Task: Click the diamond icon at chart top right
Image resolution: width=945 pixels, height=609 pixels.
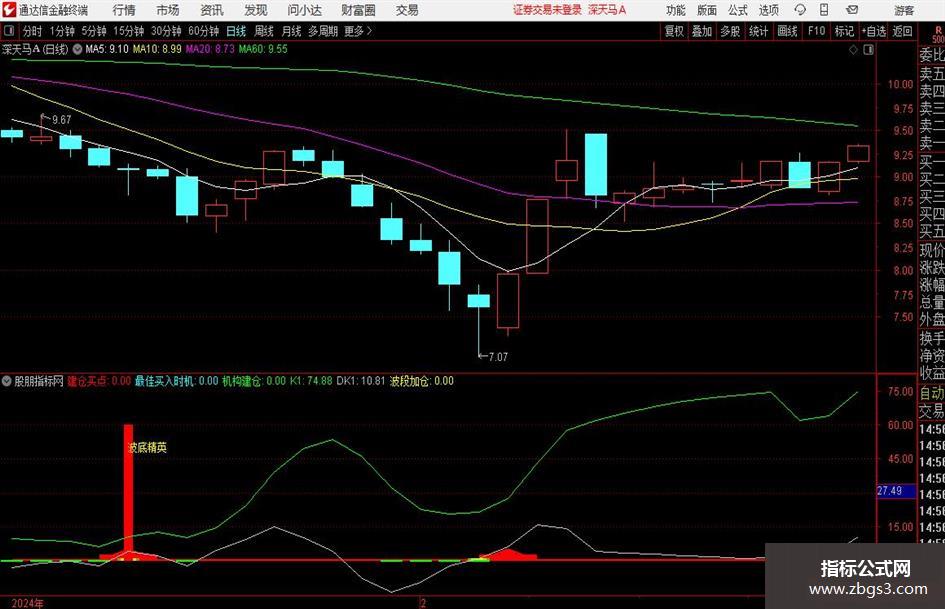Action: coord(853,50)
